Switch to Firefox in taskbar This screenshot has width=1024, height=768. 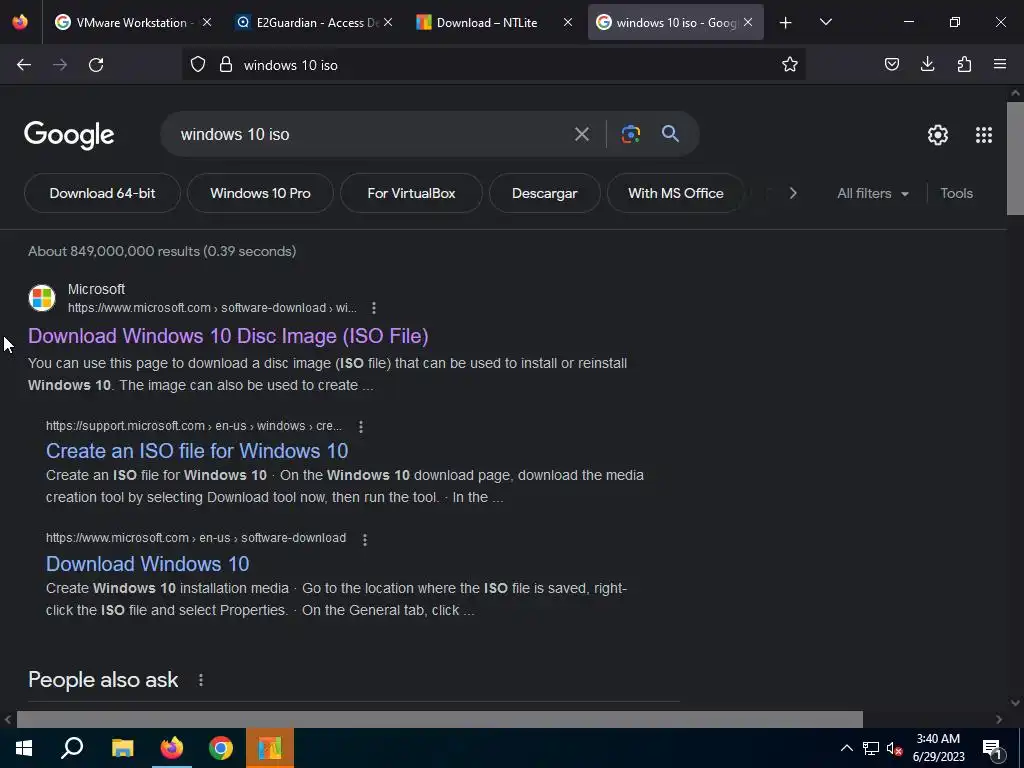click(x=172, y=747)
